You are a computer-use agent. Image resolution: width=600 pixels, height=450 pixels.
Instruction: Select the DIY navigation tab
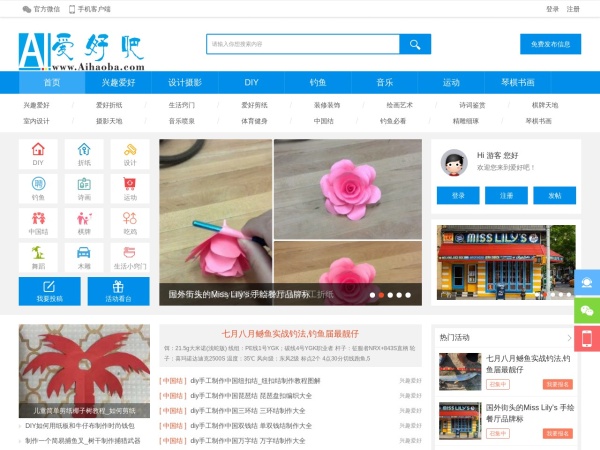coord(251,82)
